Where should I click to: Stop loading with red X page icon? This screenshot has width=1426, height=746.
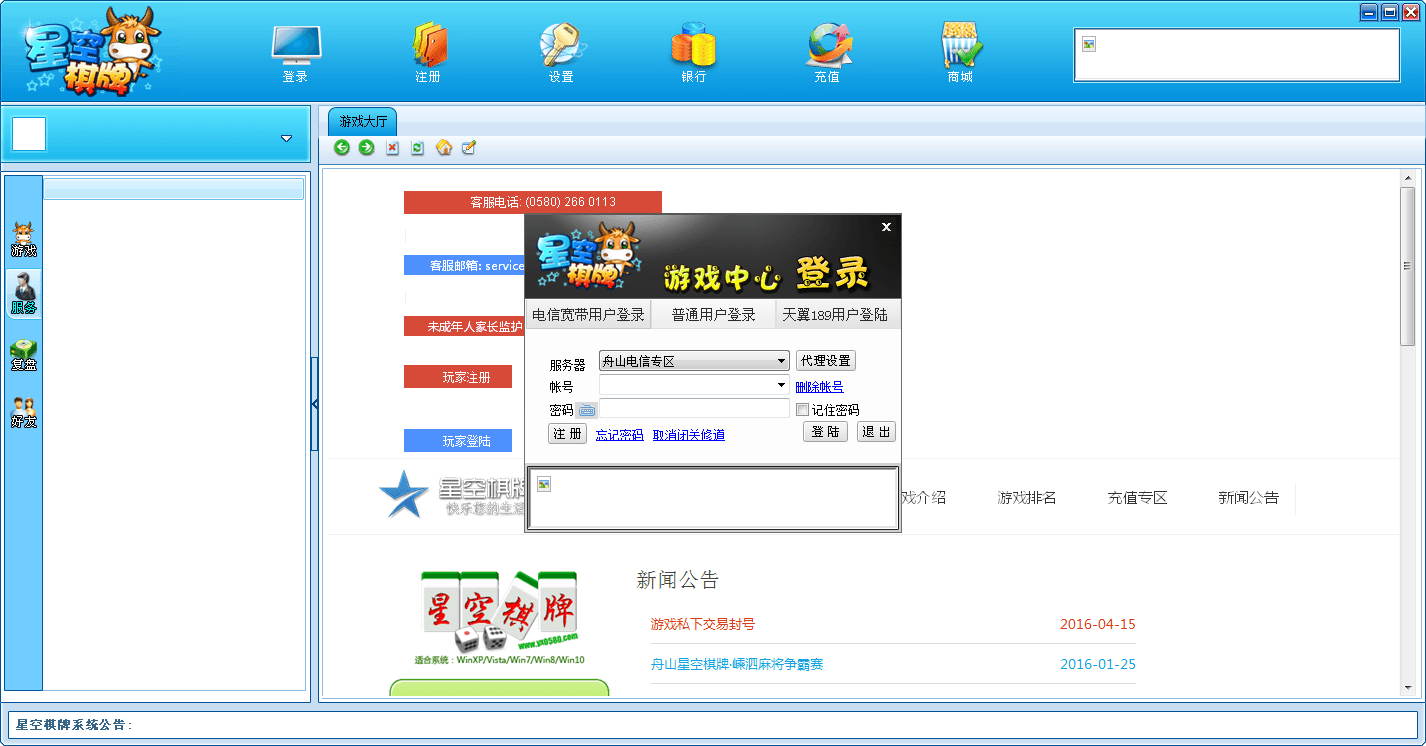tap(392, 148)
